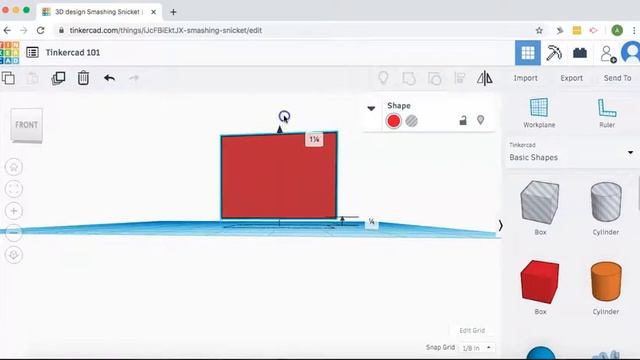640x360 pixels.
Task: Reload the page
Action: pyautogui.click(x=40, y=30)
